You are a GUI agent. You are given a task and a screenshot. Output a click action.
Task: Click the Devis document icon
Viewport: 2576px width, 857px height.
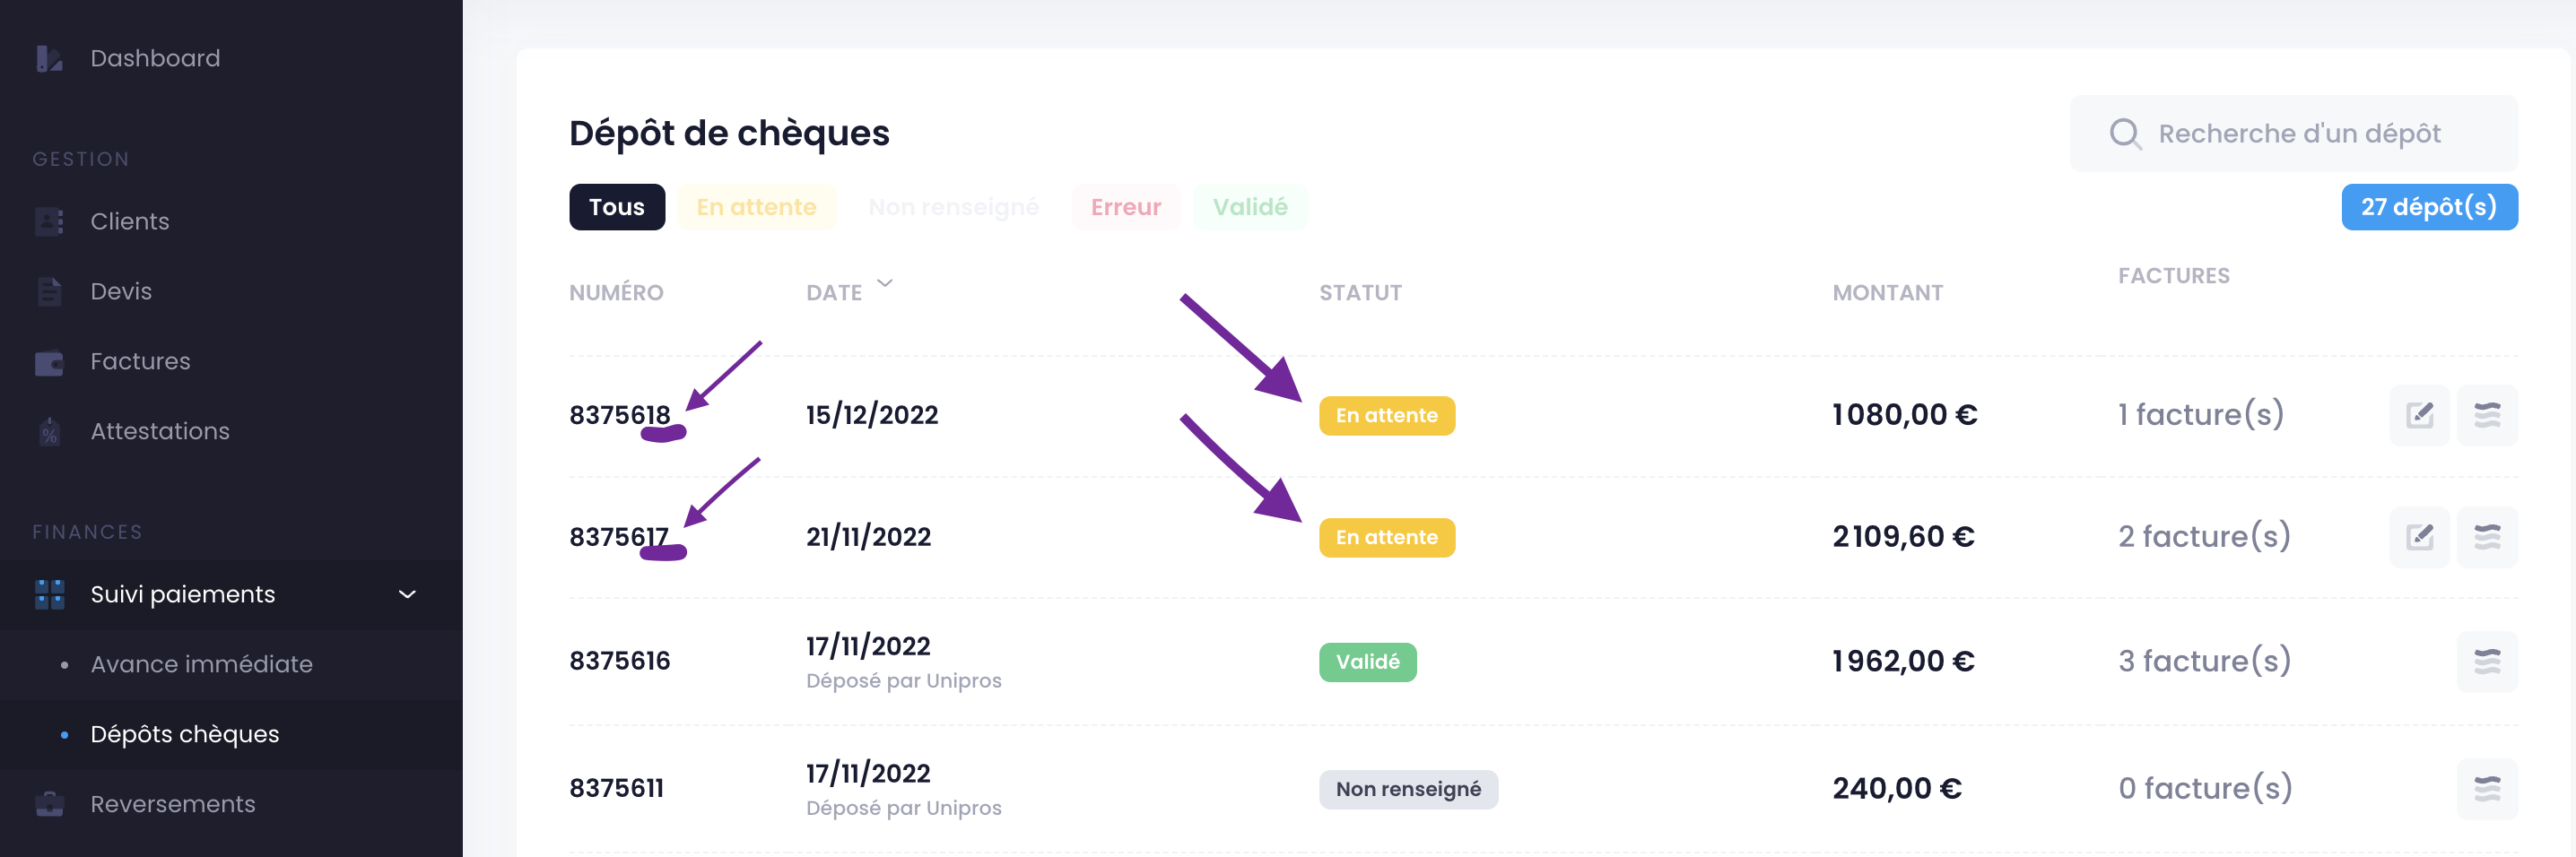click(x=49, y=291)
